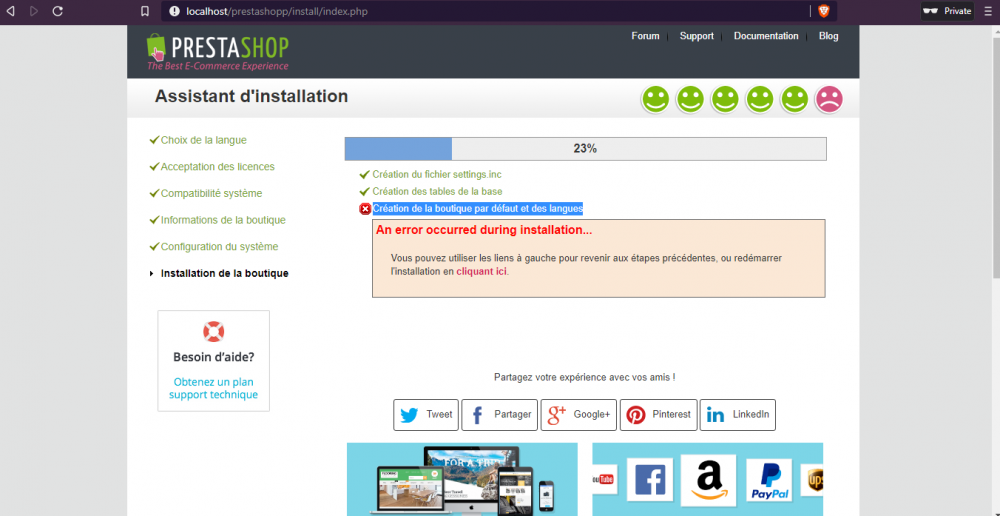
Task: Click the localhost address bar
Action: point(486,11)
